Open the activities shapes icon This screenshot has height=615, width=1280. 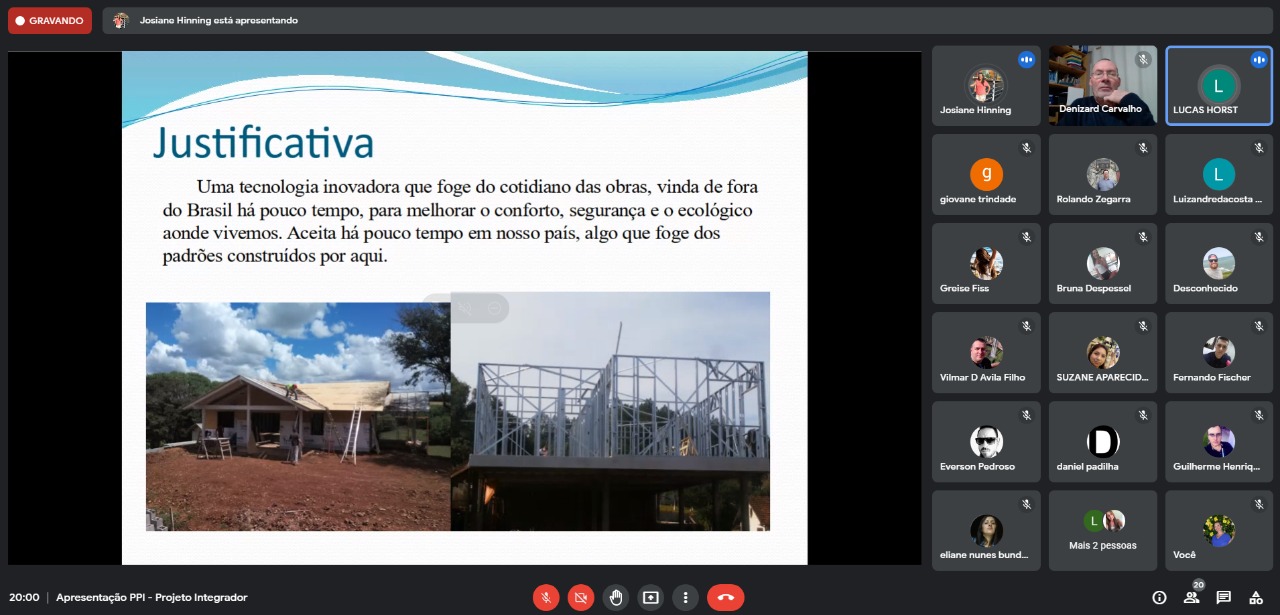pyautogui.click(x=1255, y=597)
